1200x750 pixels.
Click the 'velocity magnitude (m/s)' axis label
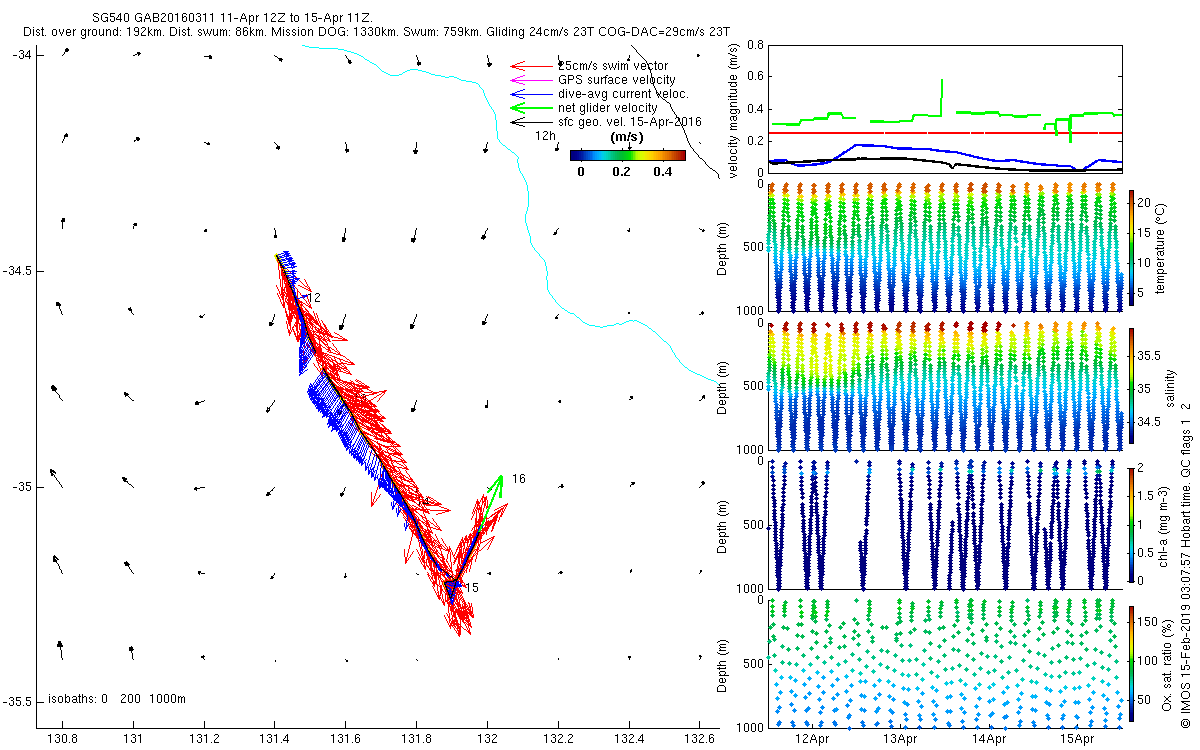(734, 110)
